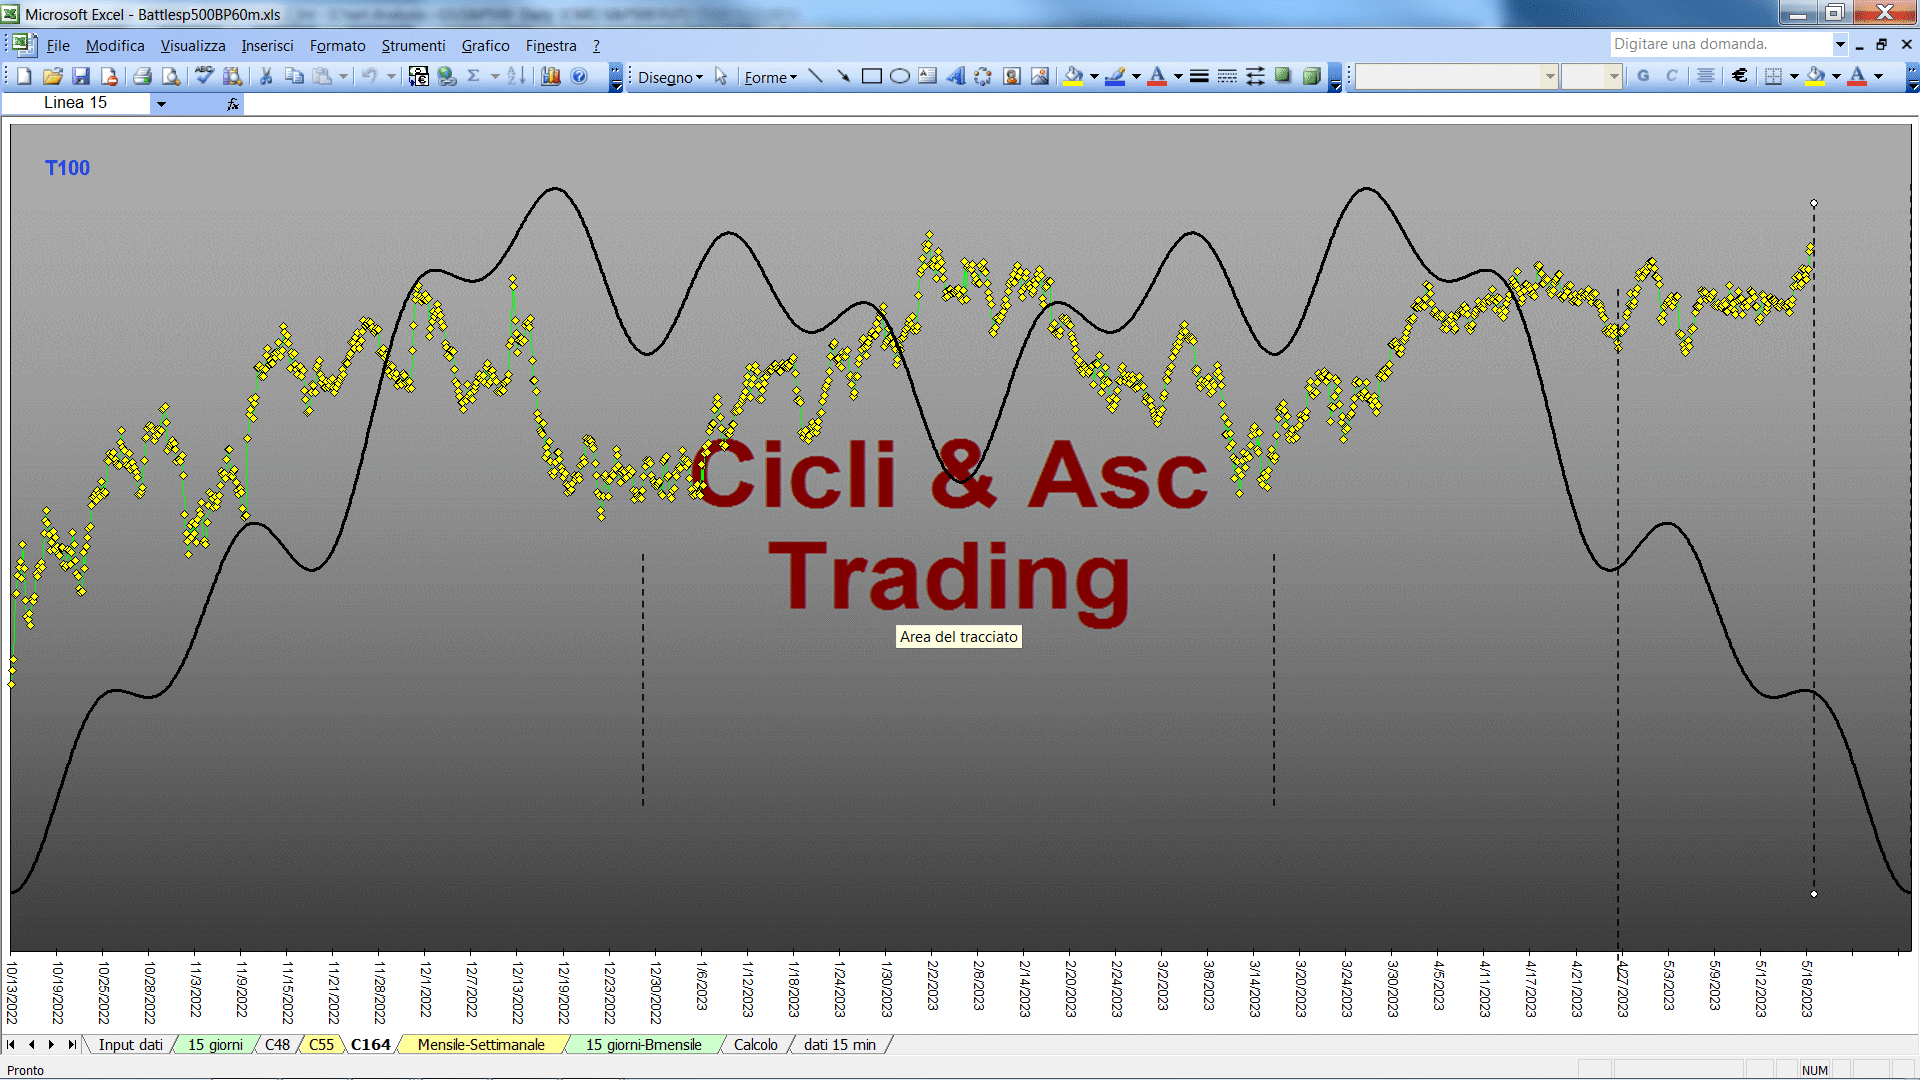Select the Arrow drawing tool
The width and height of the screenshot is (1920, 1080).
(x=843, y=77)
